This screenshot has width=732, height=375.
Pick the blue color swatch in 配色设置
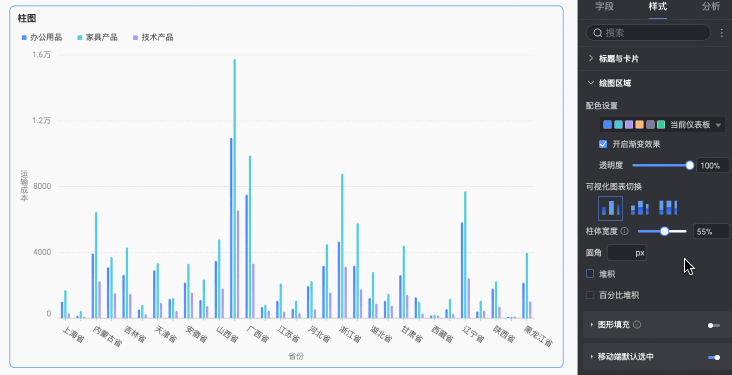(607, 125)
